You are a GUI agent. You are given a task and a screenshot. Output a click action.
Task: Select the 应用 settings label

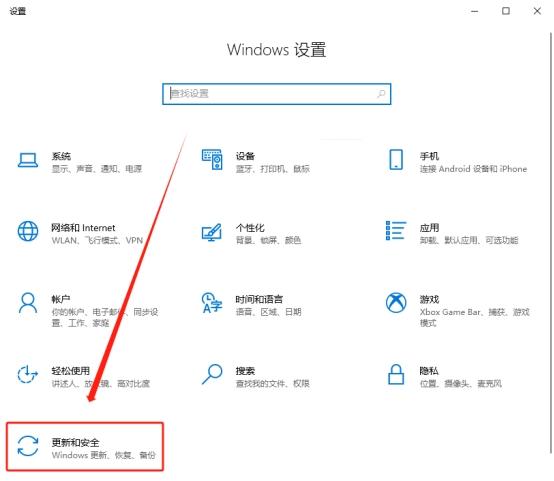(x=429, y=228)
